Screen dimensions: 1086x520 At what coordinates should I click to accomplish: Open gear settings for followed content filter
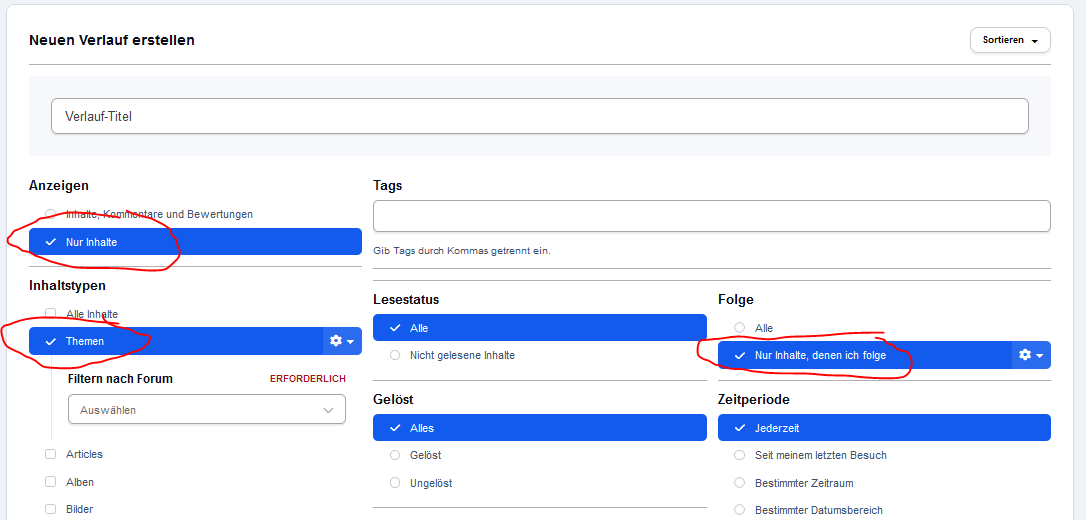point(1031,355)
